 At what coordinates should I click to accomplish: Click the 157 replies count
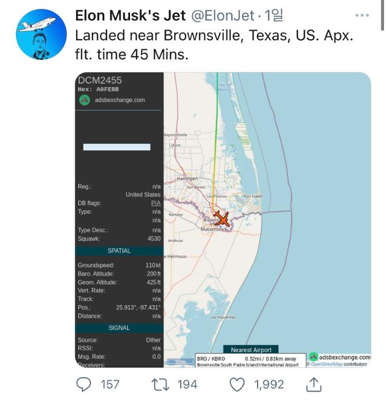point(110,384)
